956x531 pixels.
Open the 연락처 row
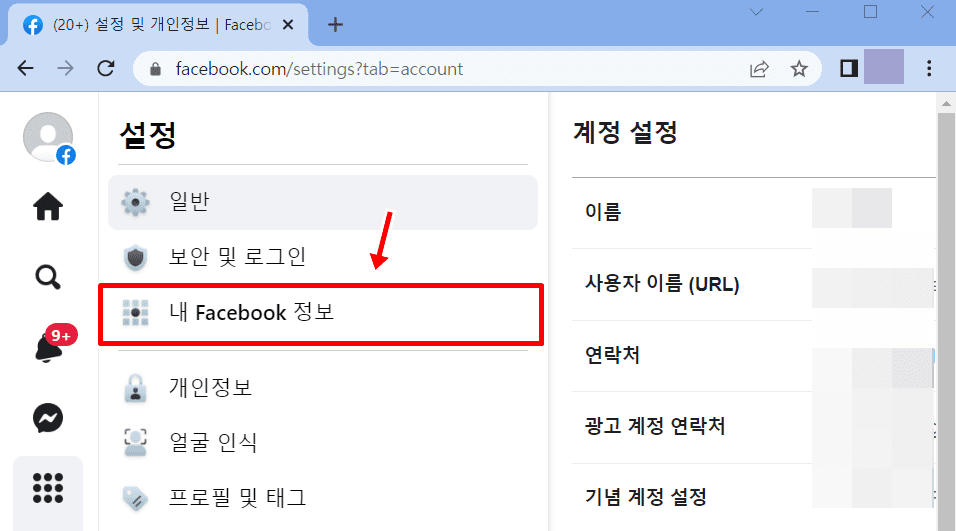tap(754, 356)
